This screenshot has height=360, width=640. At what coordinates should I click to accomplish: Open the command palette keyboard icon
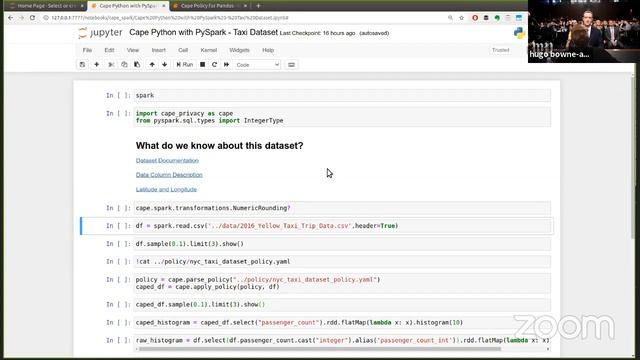point(291,64)
